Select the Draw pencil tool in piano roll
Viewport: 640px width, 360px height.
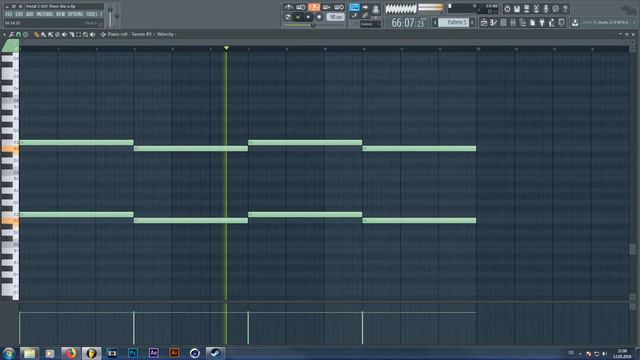pyautogui.click(x=36, y=35)
